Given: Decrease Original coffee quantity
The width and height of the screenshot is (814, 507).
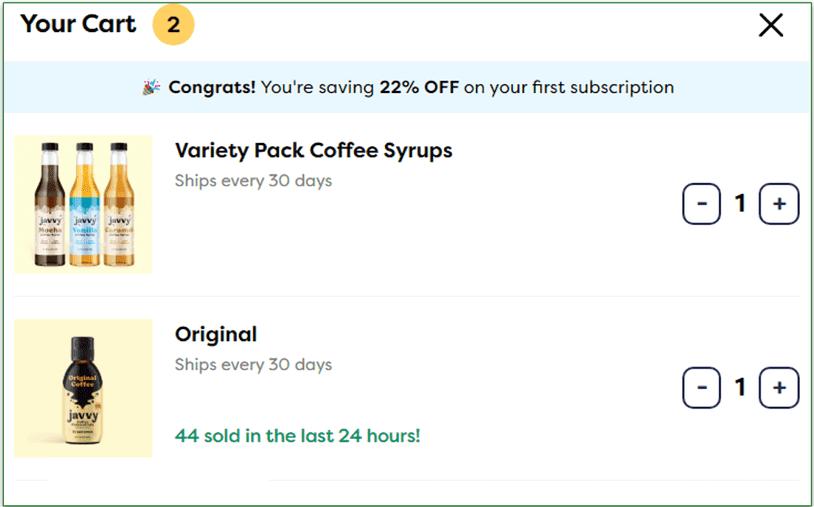Looking at the screenshot, I should coord(702,388).
